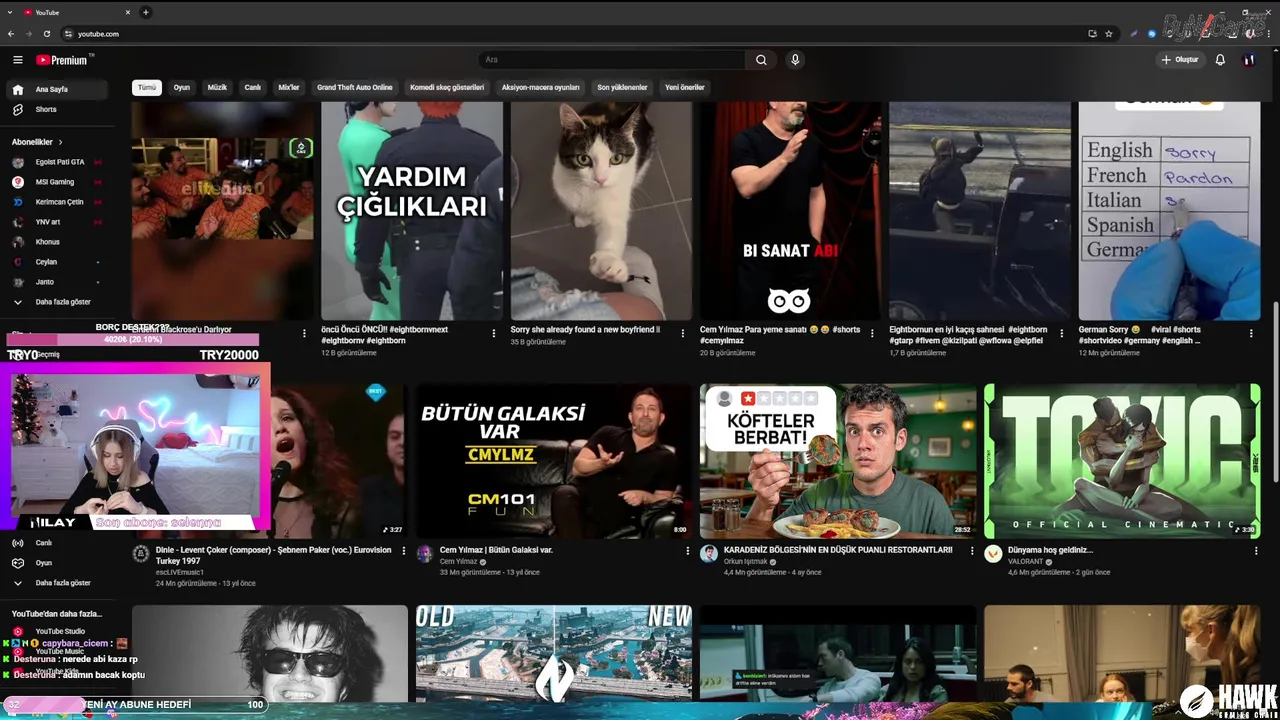Select Grand Theft Auto Online chip

pos(355,87)
